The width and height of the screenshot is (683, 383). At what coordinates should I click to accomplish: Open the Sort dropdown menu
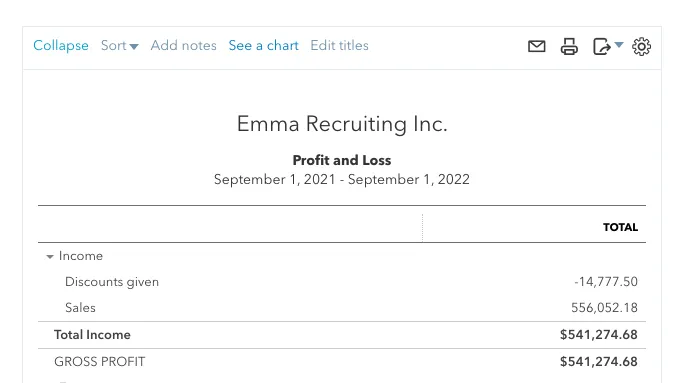coord(119,45)
